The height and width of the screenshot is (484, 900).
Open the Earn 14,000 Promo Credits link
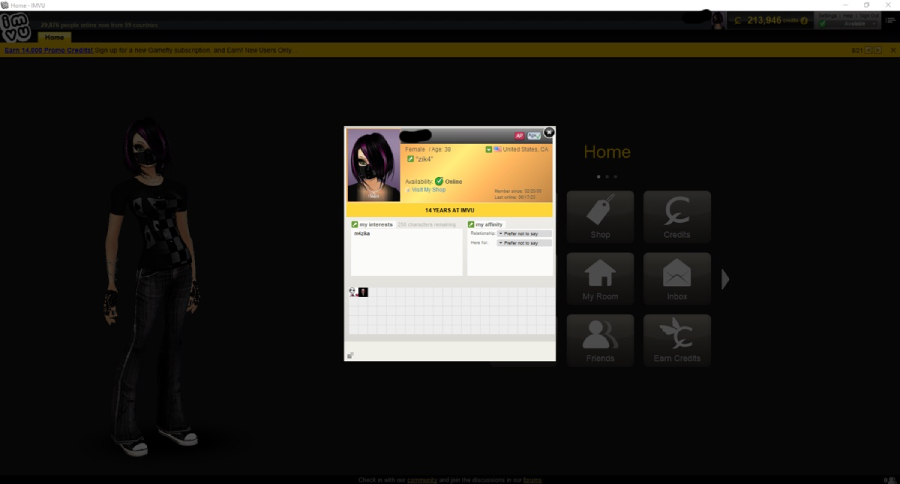[x=49, y=51]
